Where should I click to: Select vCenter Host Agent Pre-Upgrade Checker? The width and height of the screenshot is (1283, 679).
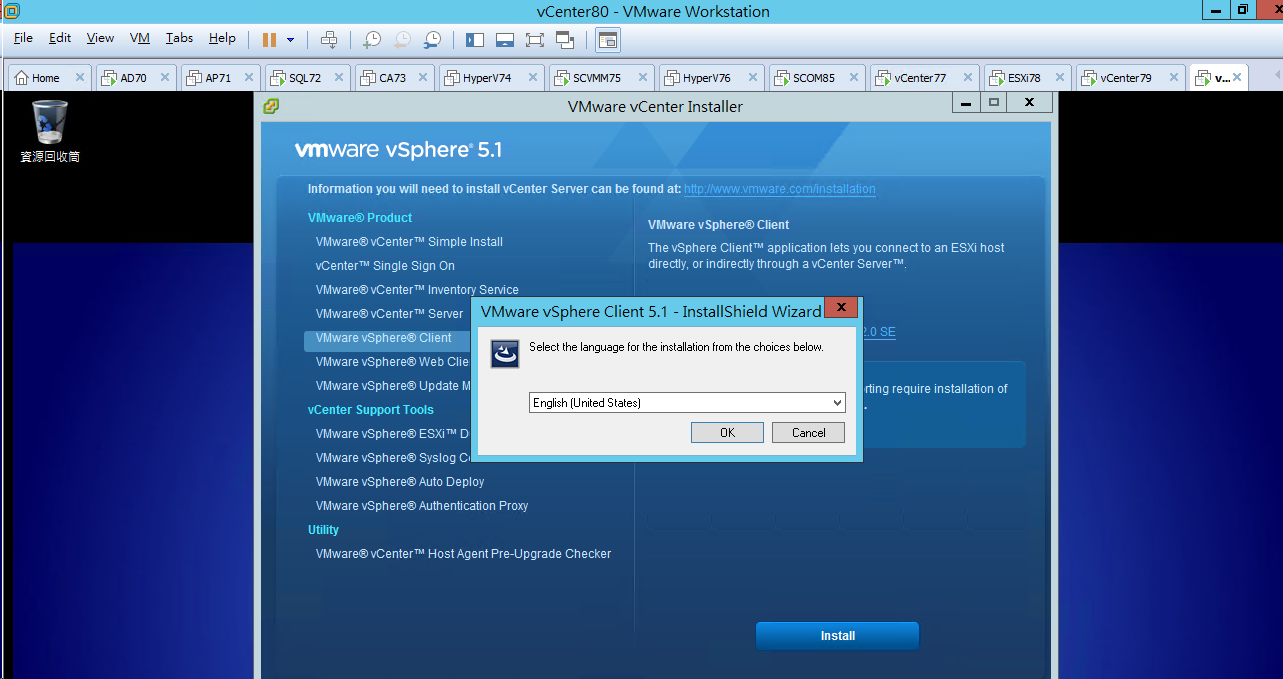[463, 554]
